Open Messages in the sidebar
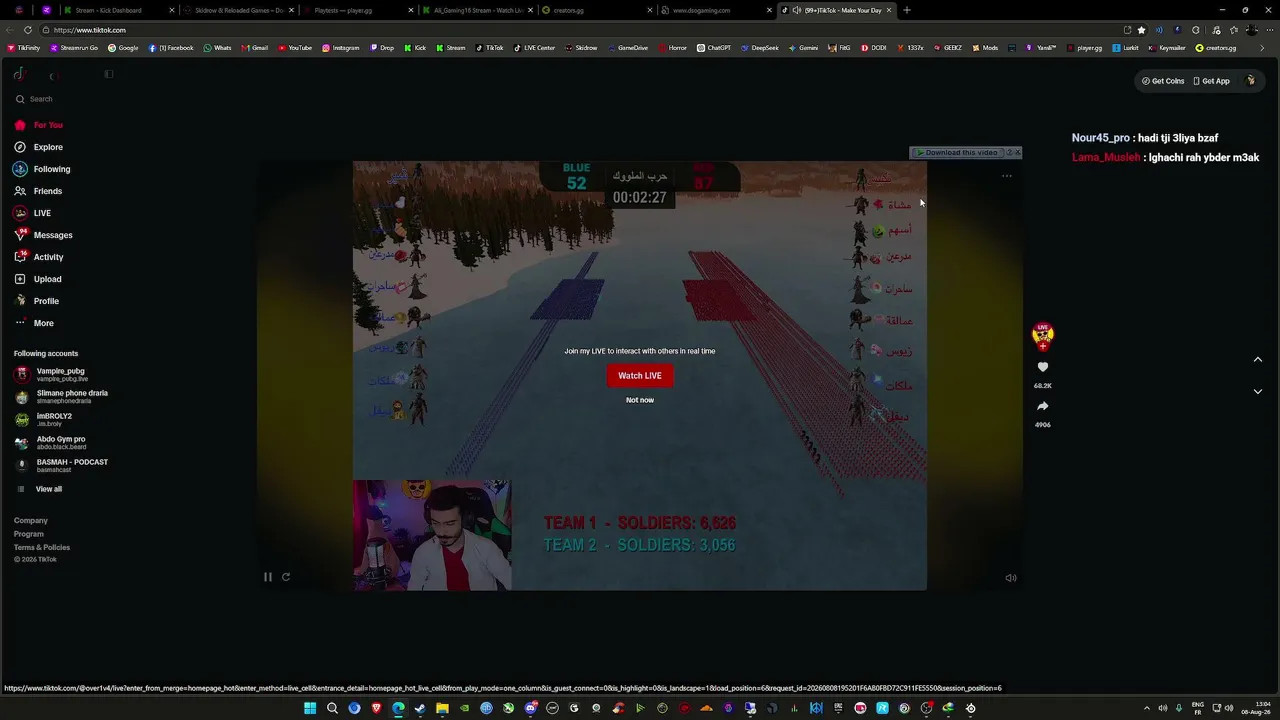 coord(43,235)
